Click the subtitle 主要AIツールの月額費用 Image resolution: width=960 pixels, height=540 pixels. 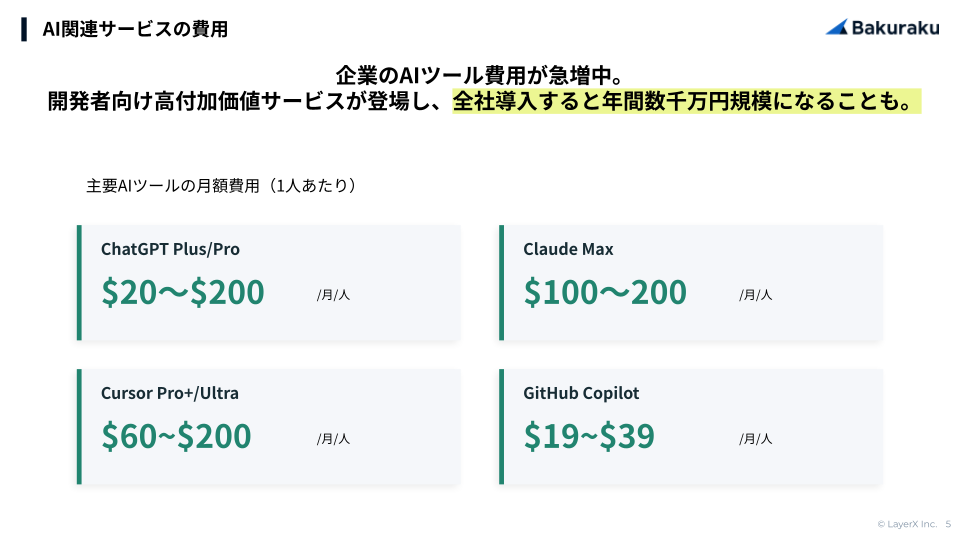tap(222, 186)
